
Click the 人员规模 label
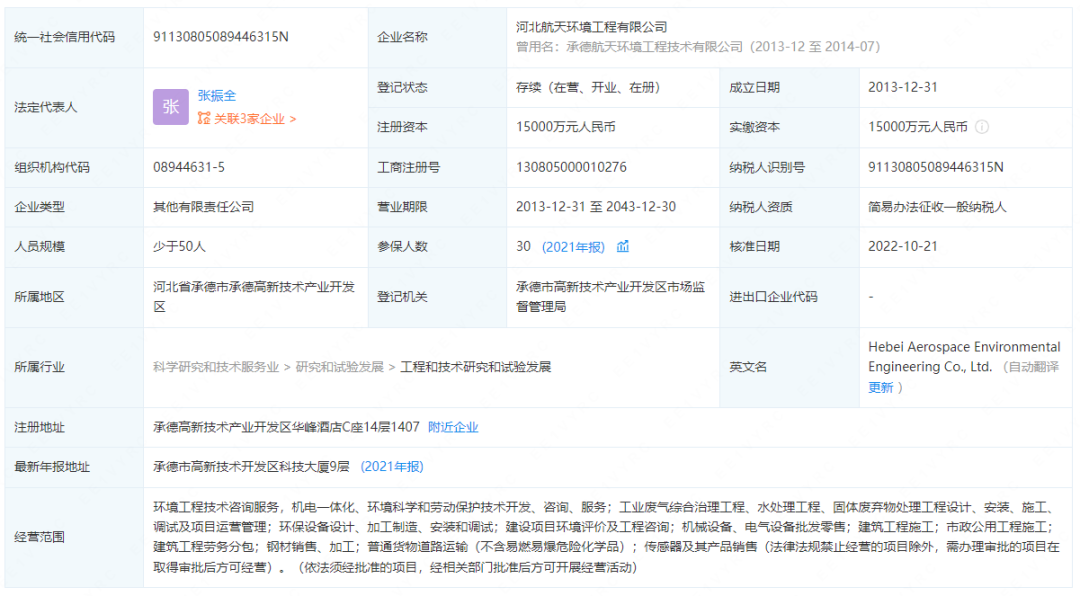point(39,247)
